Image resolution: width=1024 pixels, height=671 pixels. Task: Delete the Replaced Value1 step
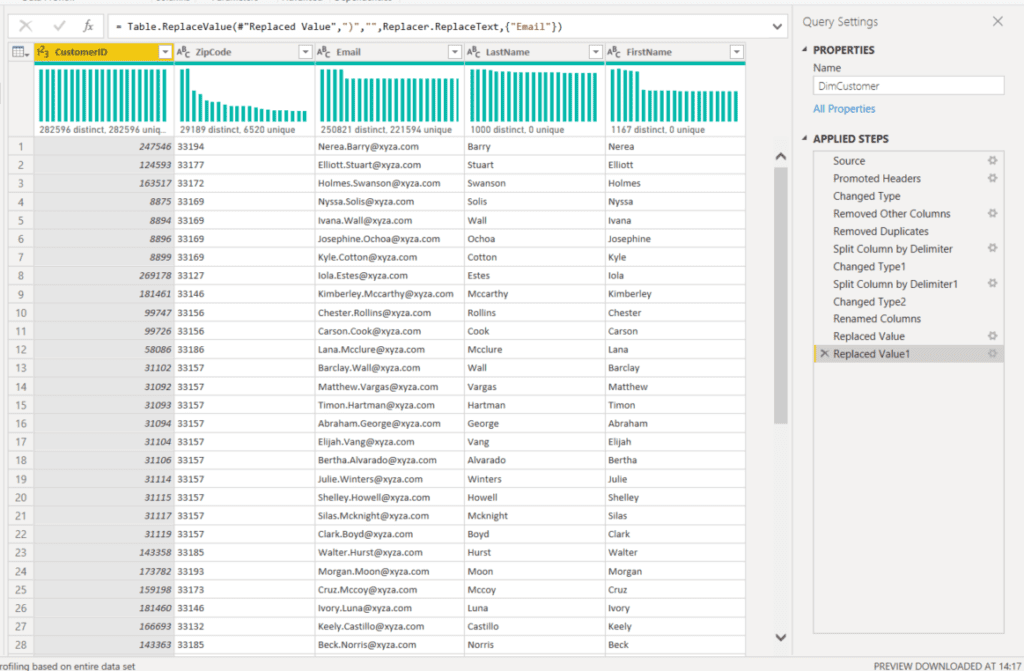[x=824, y=353]
